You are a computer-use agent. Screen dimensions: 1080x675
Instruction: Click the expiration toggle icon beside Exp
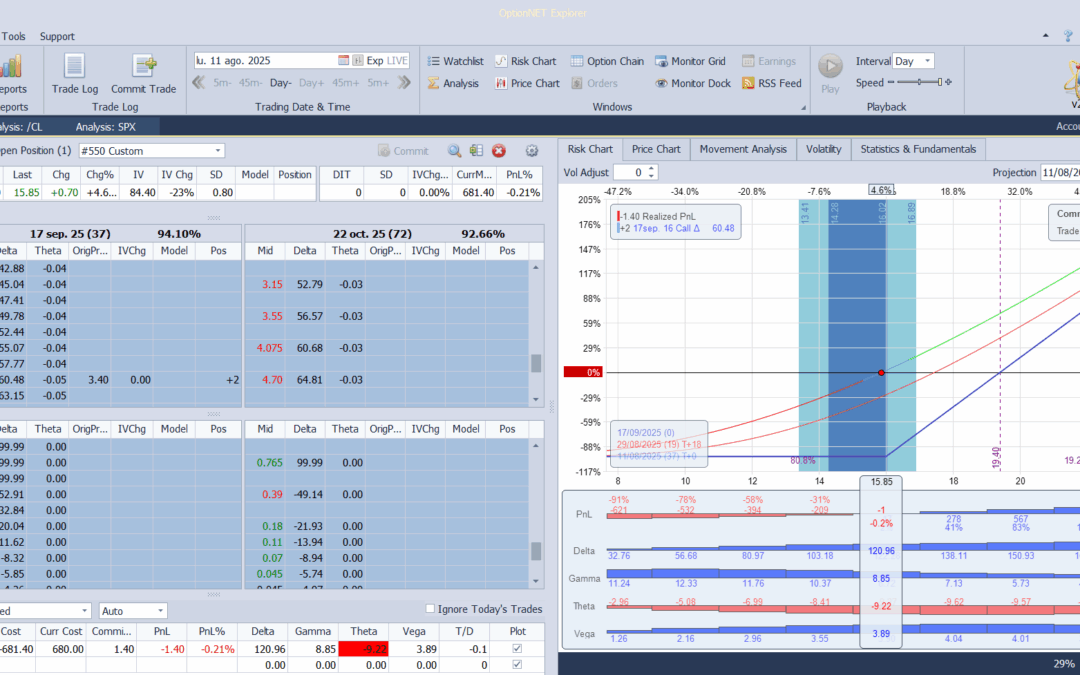[x=357, y=61]
